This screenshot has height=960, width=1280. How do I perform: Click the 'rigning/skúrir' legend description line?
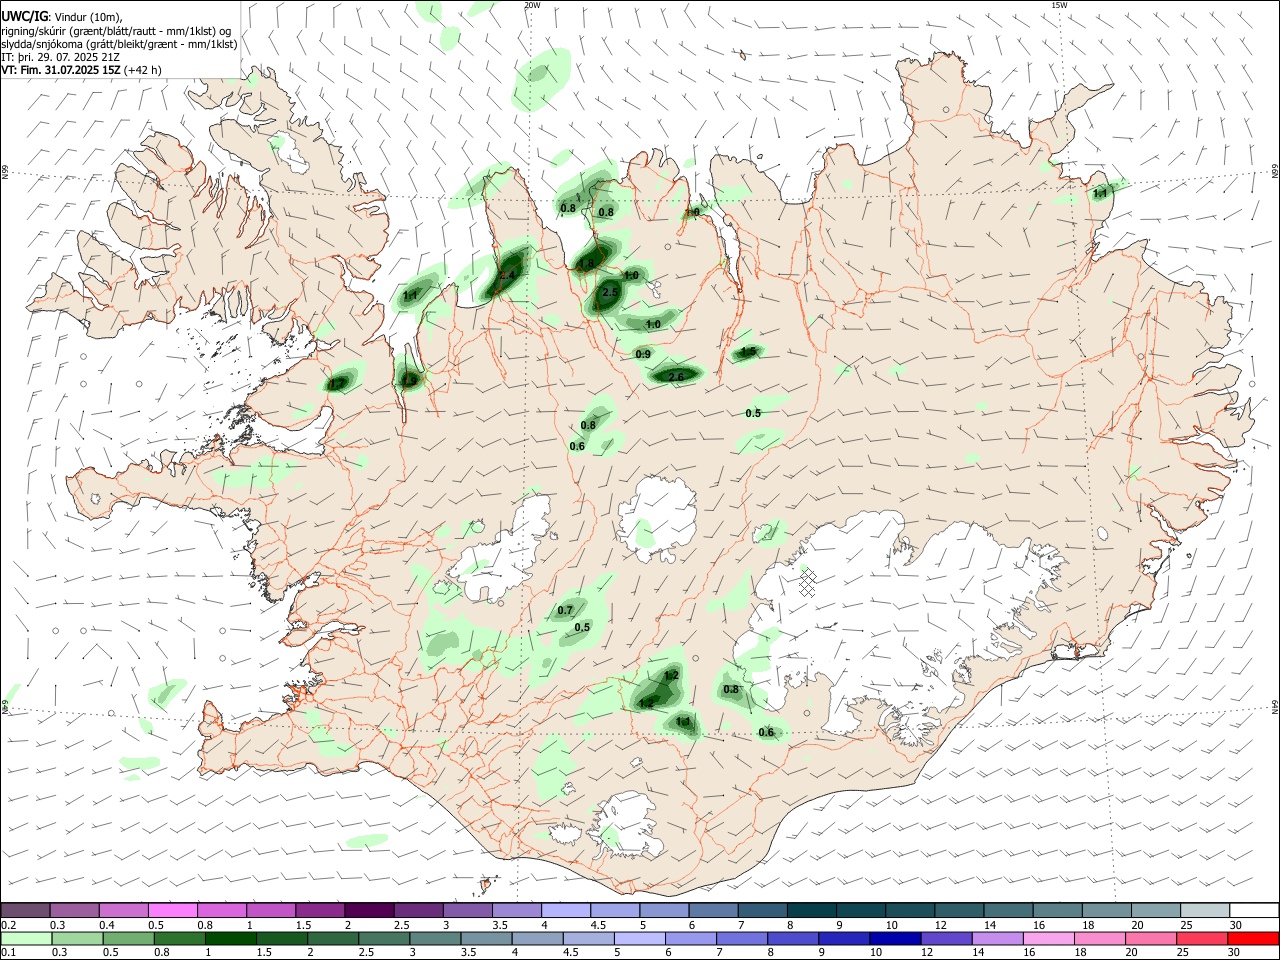pyautogui.click(x=116, y=31)
